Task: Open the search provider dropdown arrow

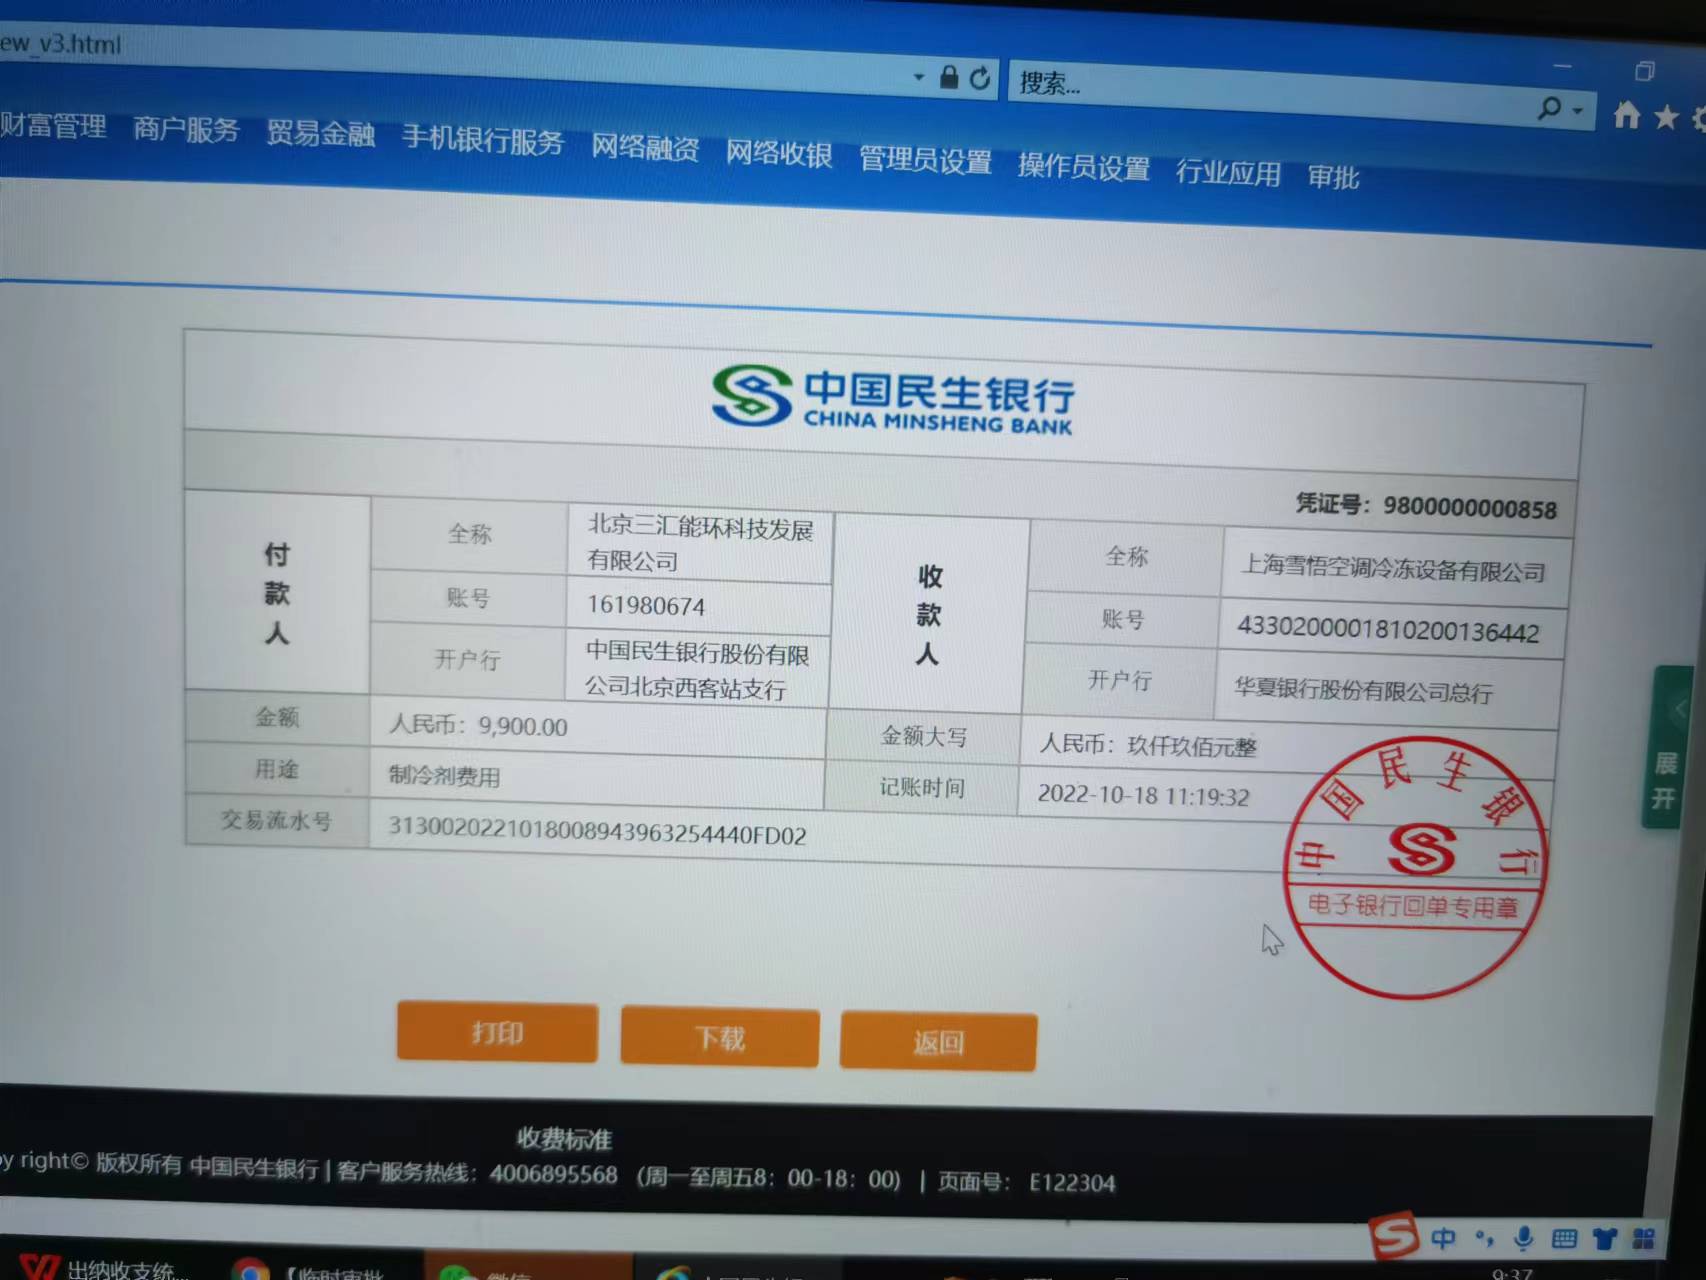Action: point(1578,110)
